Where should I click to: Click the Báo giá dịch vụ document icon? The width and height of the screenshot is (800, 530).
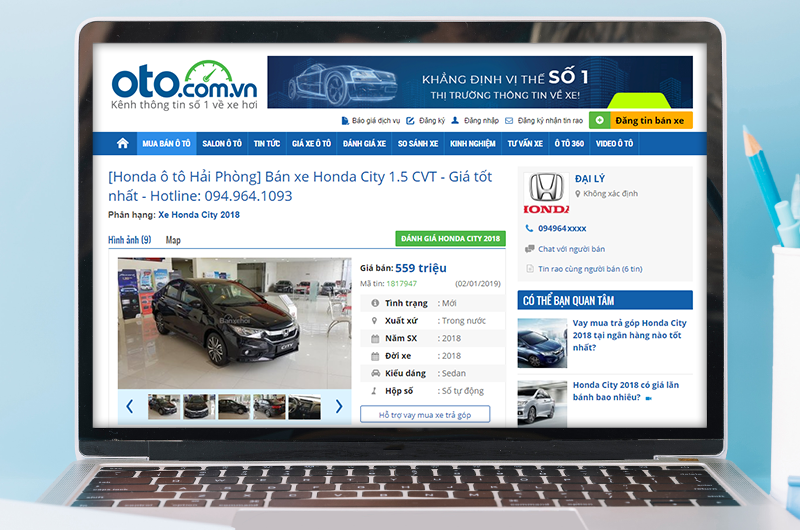345,121
